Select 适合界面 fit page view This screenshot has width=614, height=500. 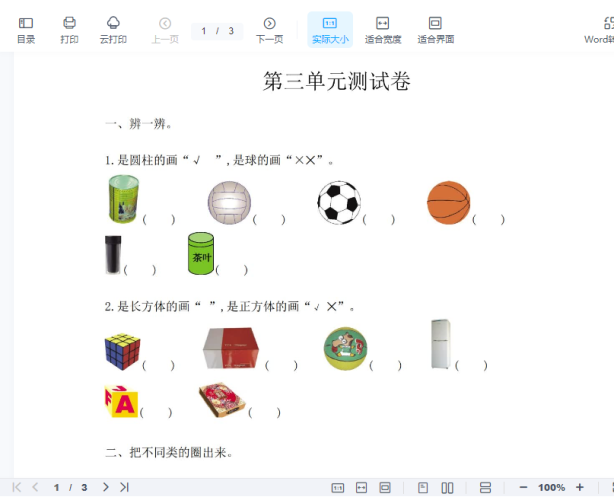[x=435, y=29]
